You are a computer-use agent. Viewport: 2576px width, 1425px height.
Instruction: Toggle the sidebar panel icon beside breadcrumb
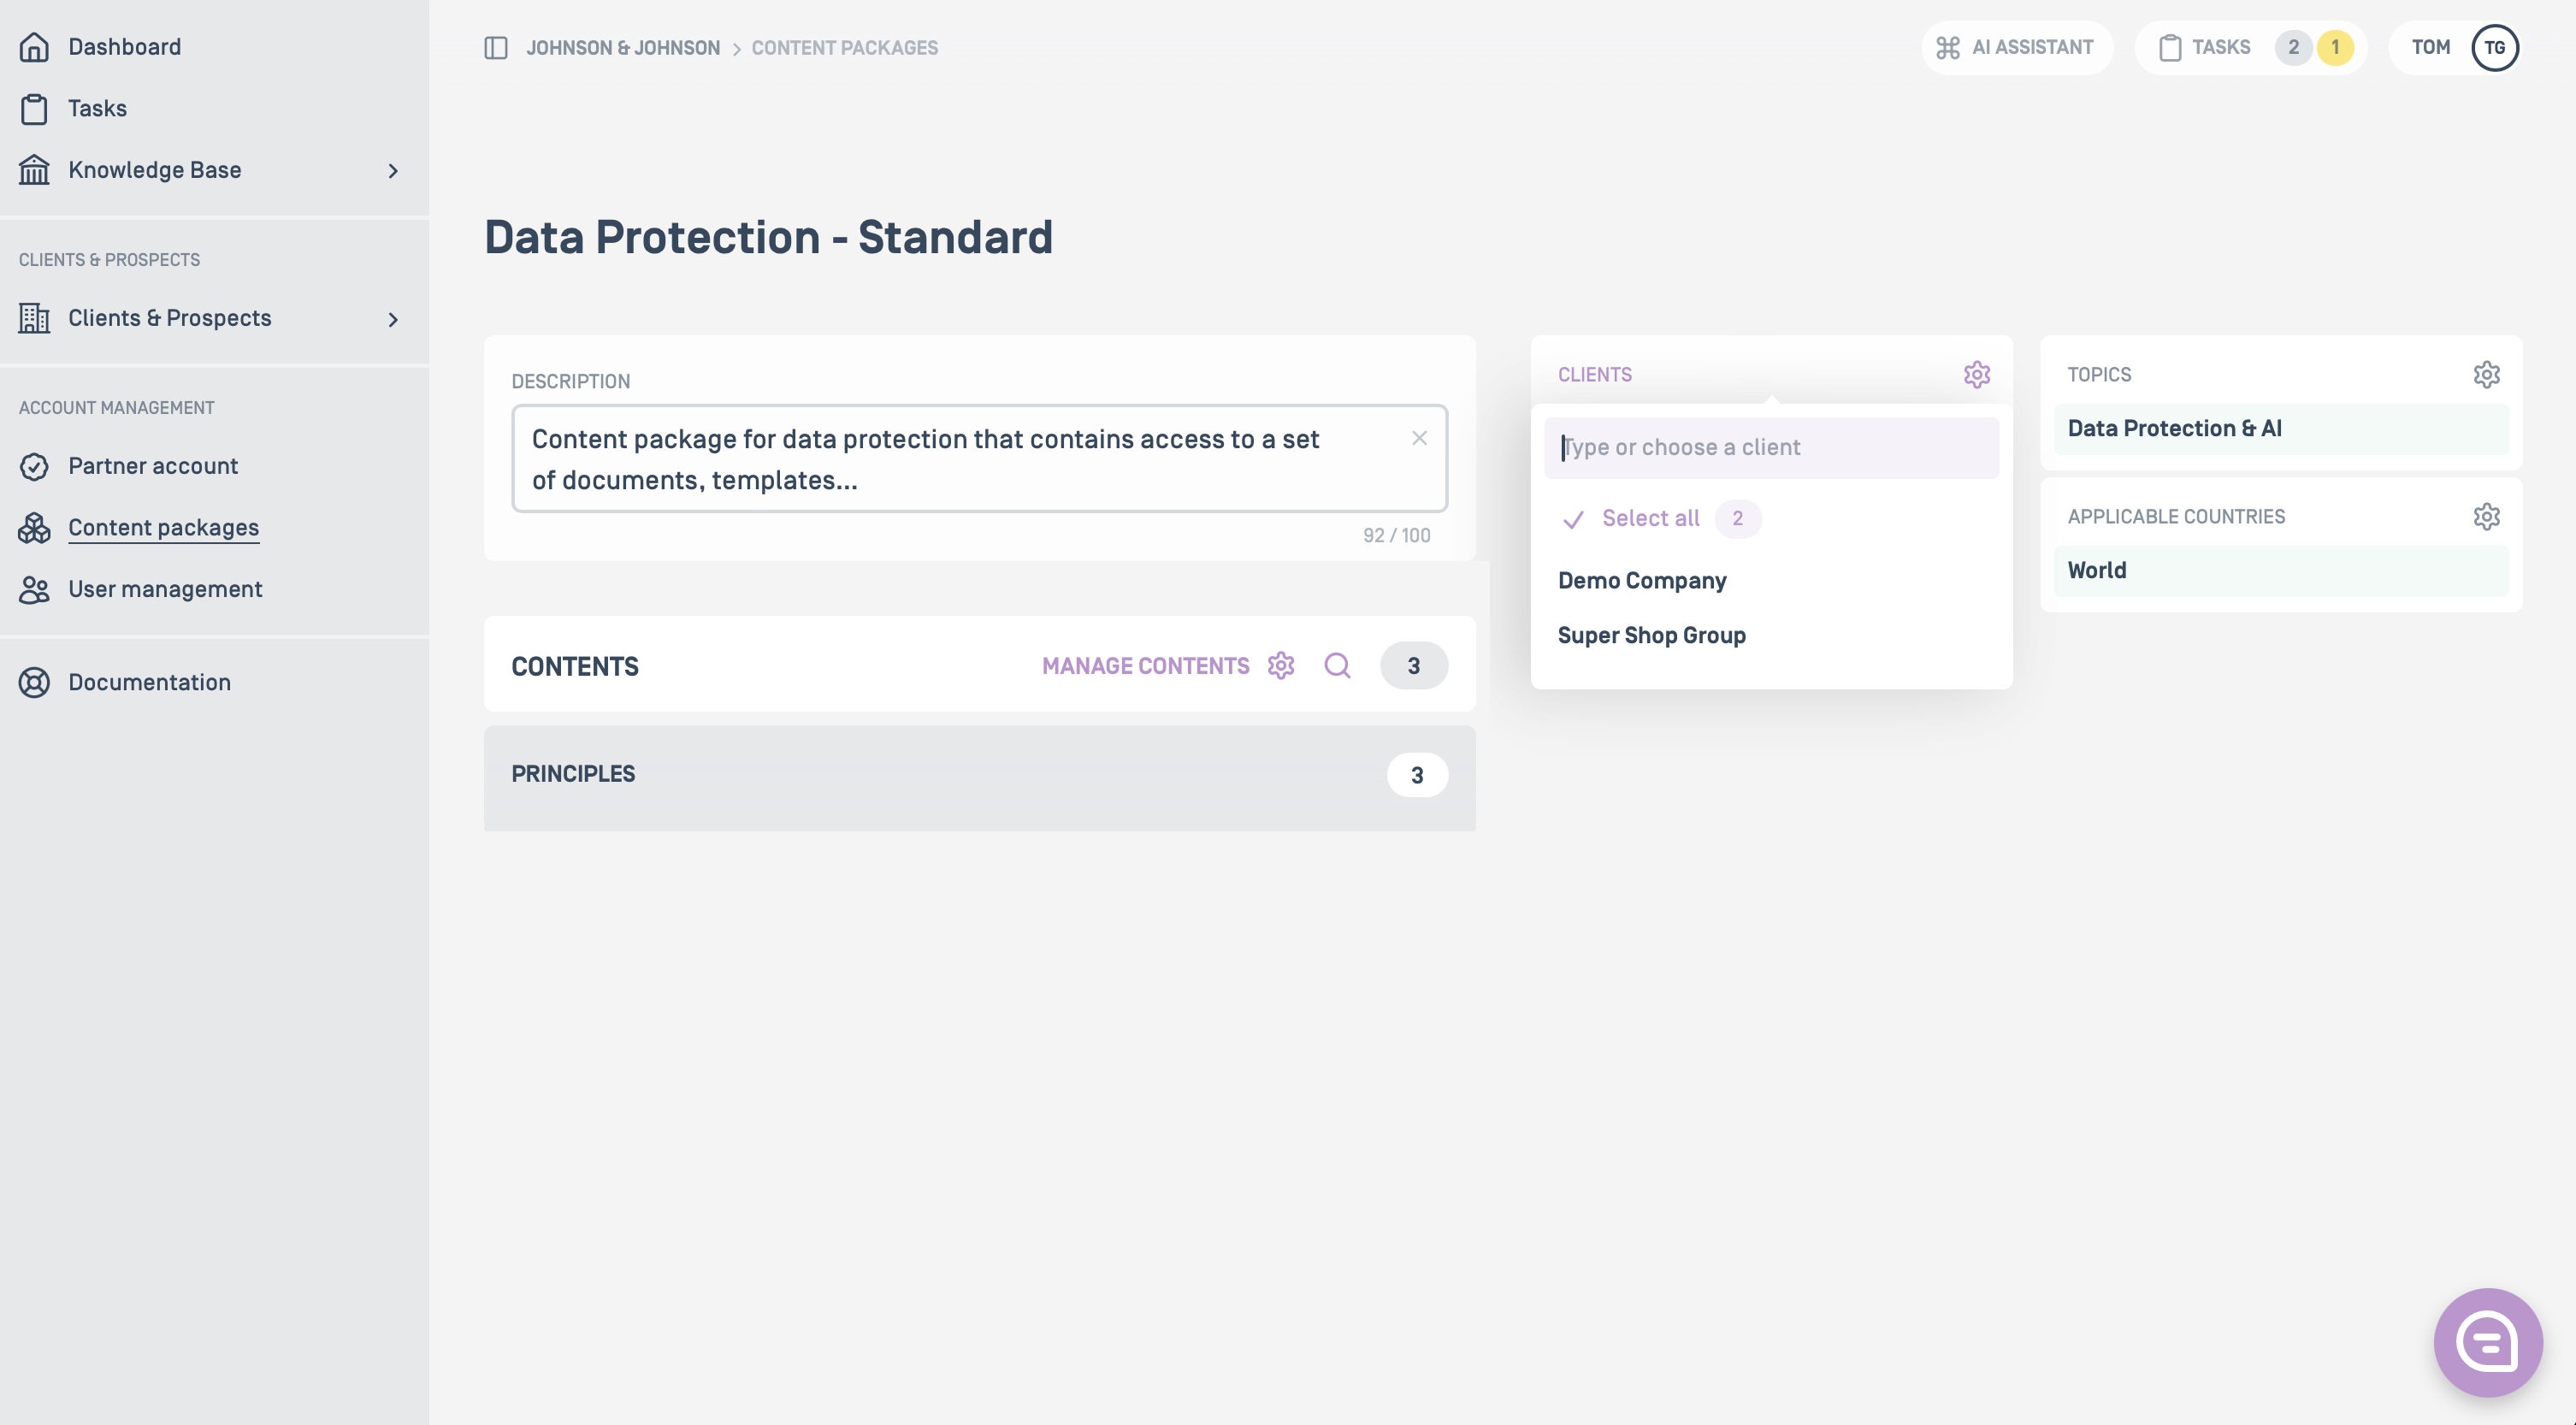(496, 47)
